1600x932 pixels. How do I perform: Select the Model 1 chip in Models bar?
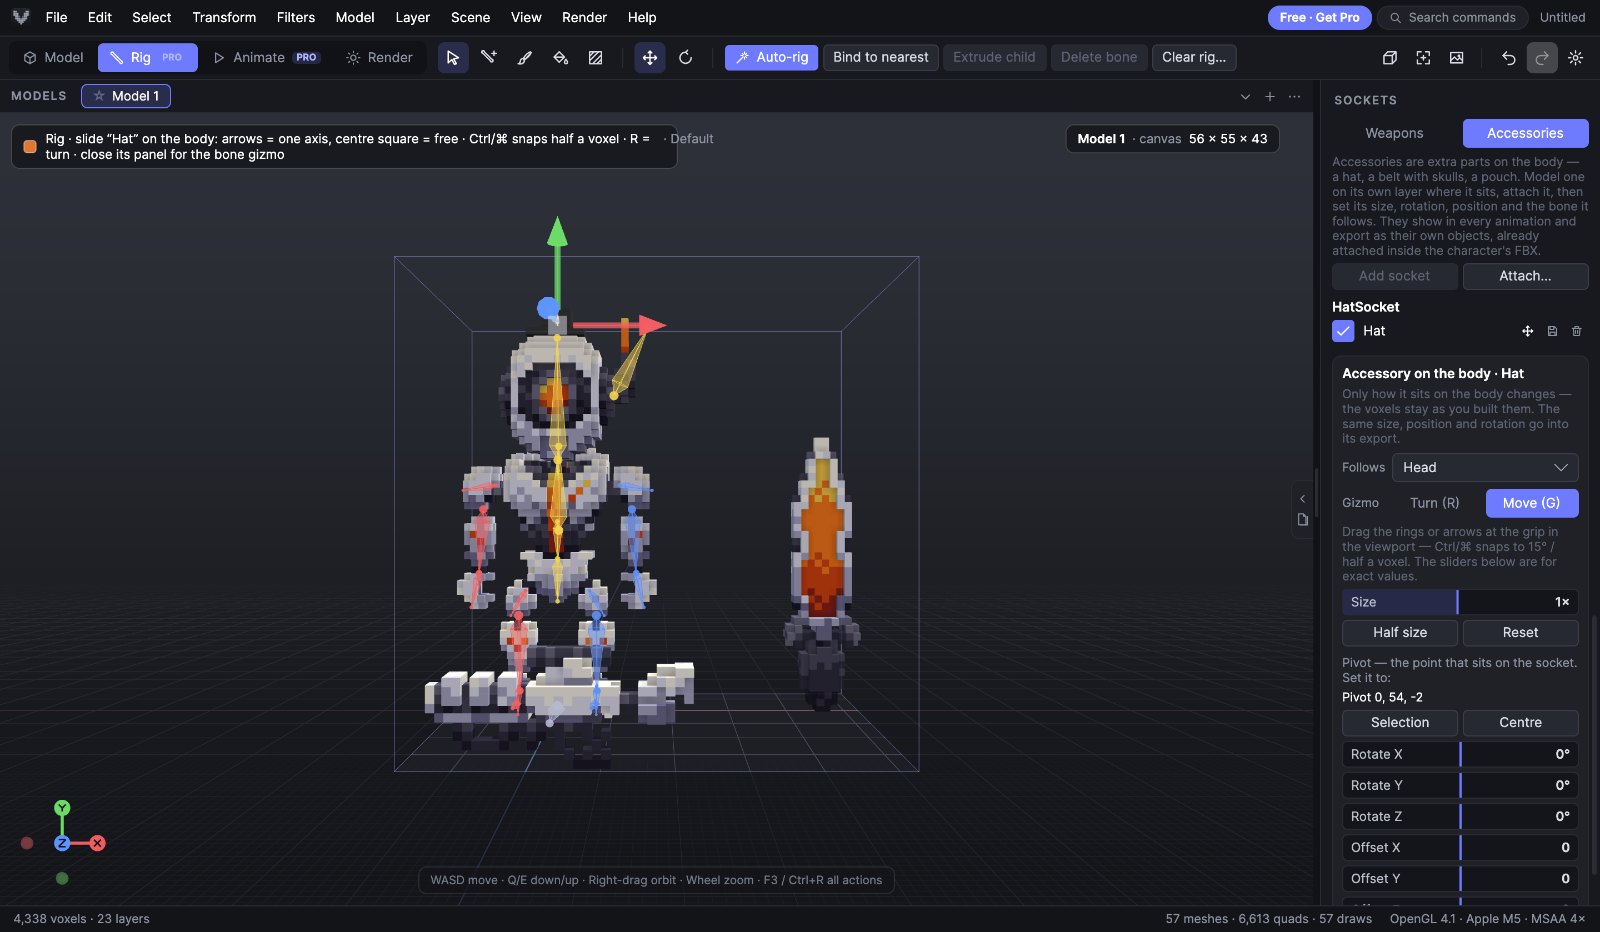click(126, 96)
